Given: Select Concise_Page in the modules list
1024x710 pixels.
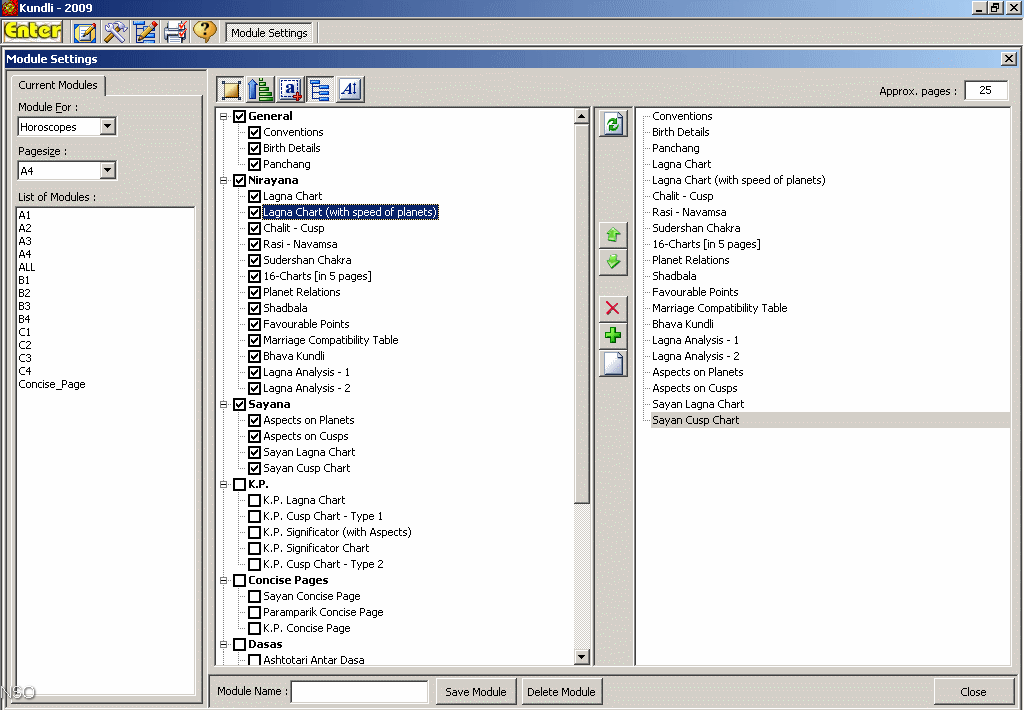Looking at the screenshot, I should click(x=52, y=384).
